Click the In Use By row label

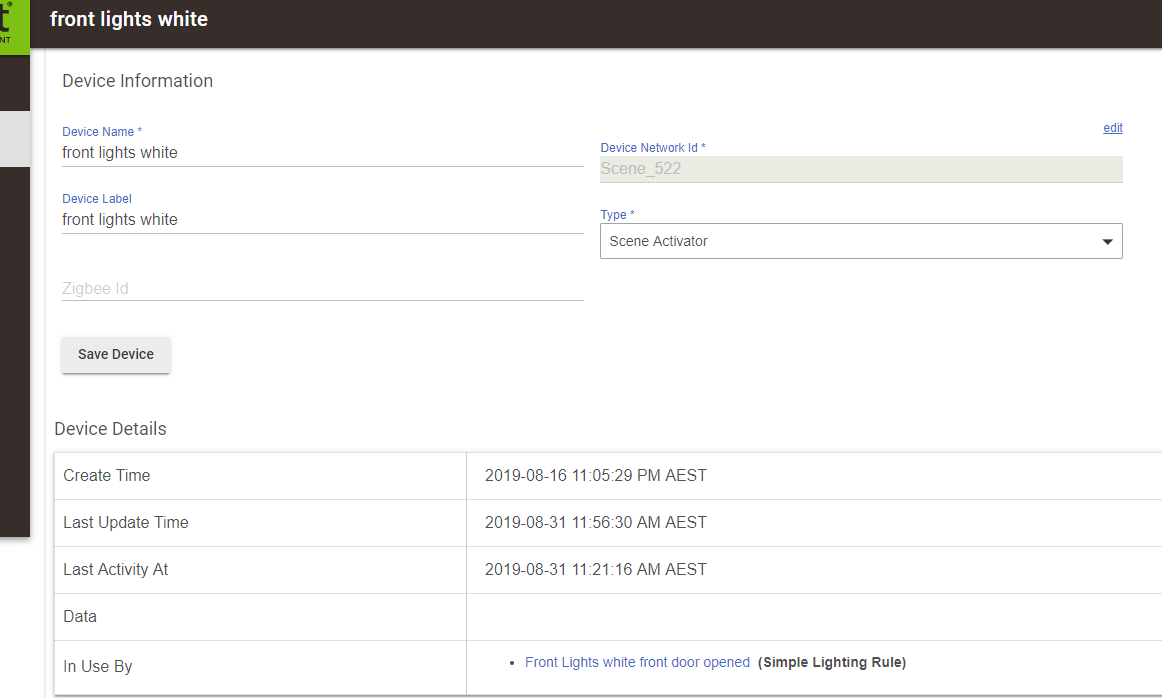tap(98, 667)
